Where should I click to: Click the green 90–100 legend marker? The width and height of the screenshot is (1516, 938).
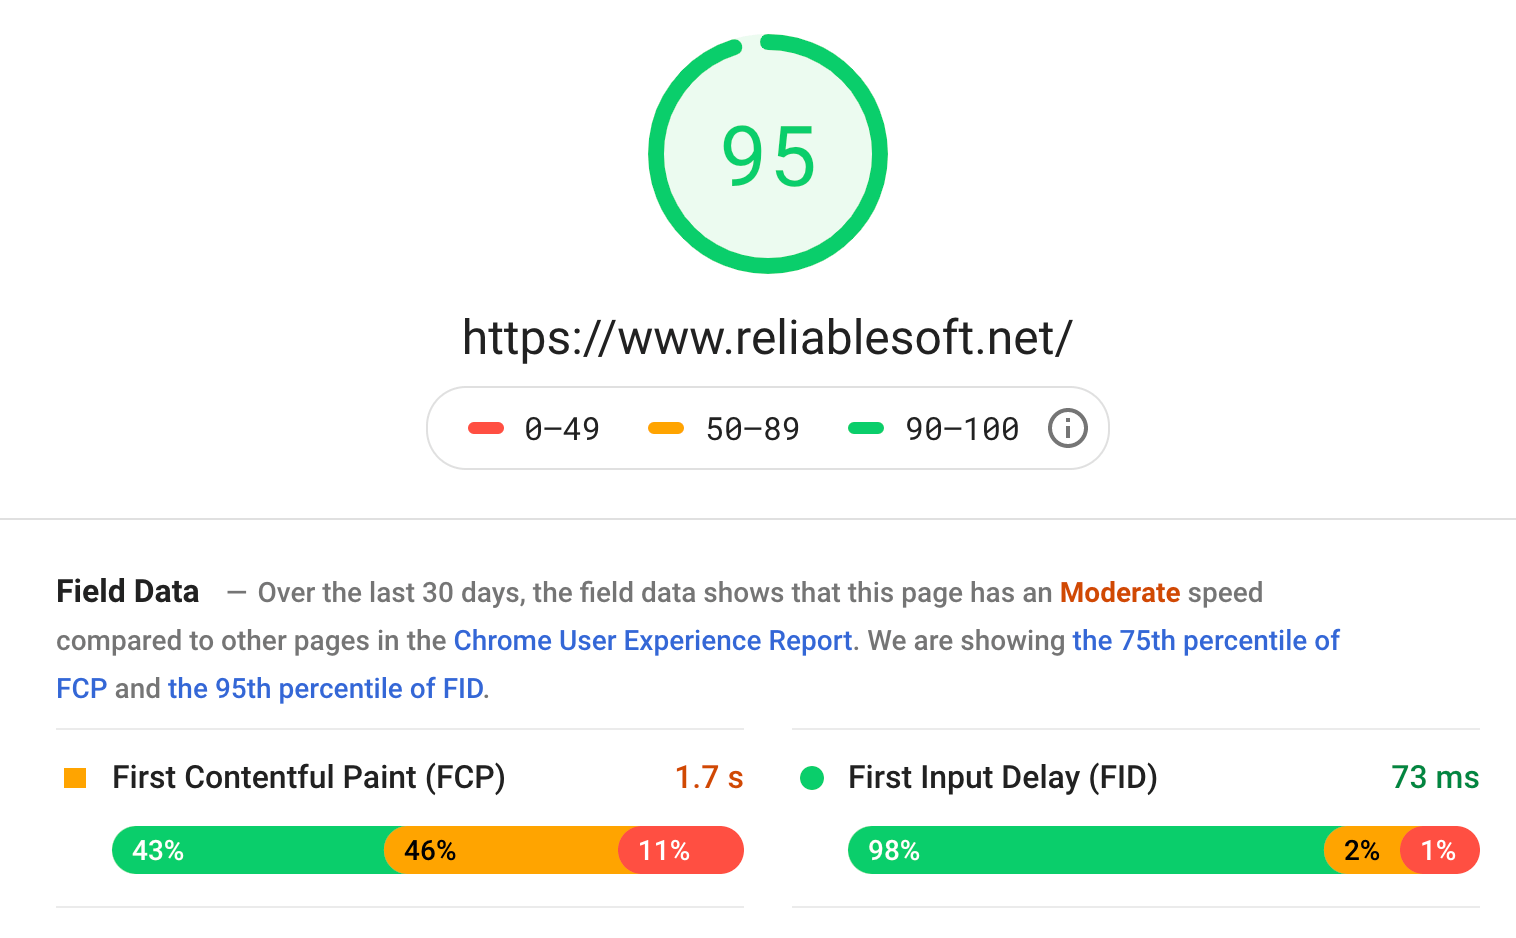click(866, 429)
